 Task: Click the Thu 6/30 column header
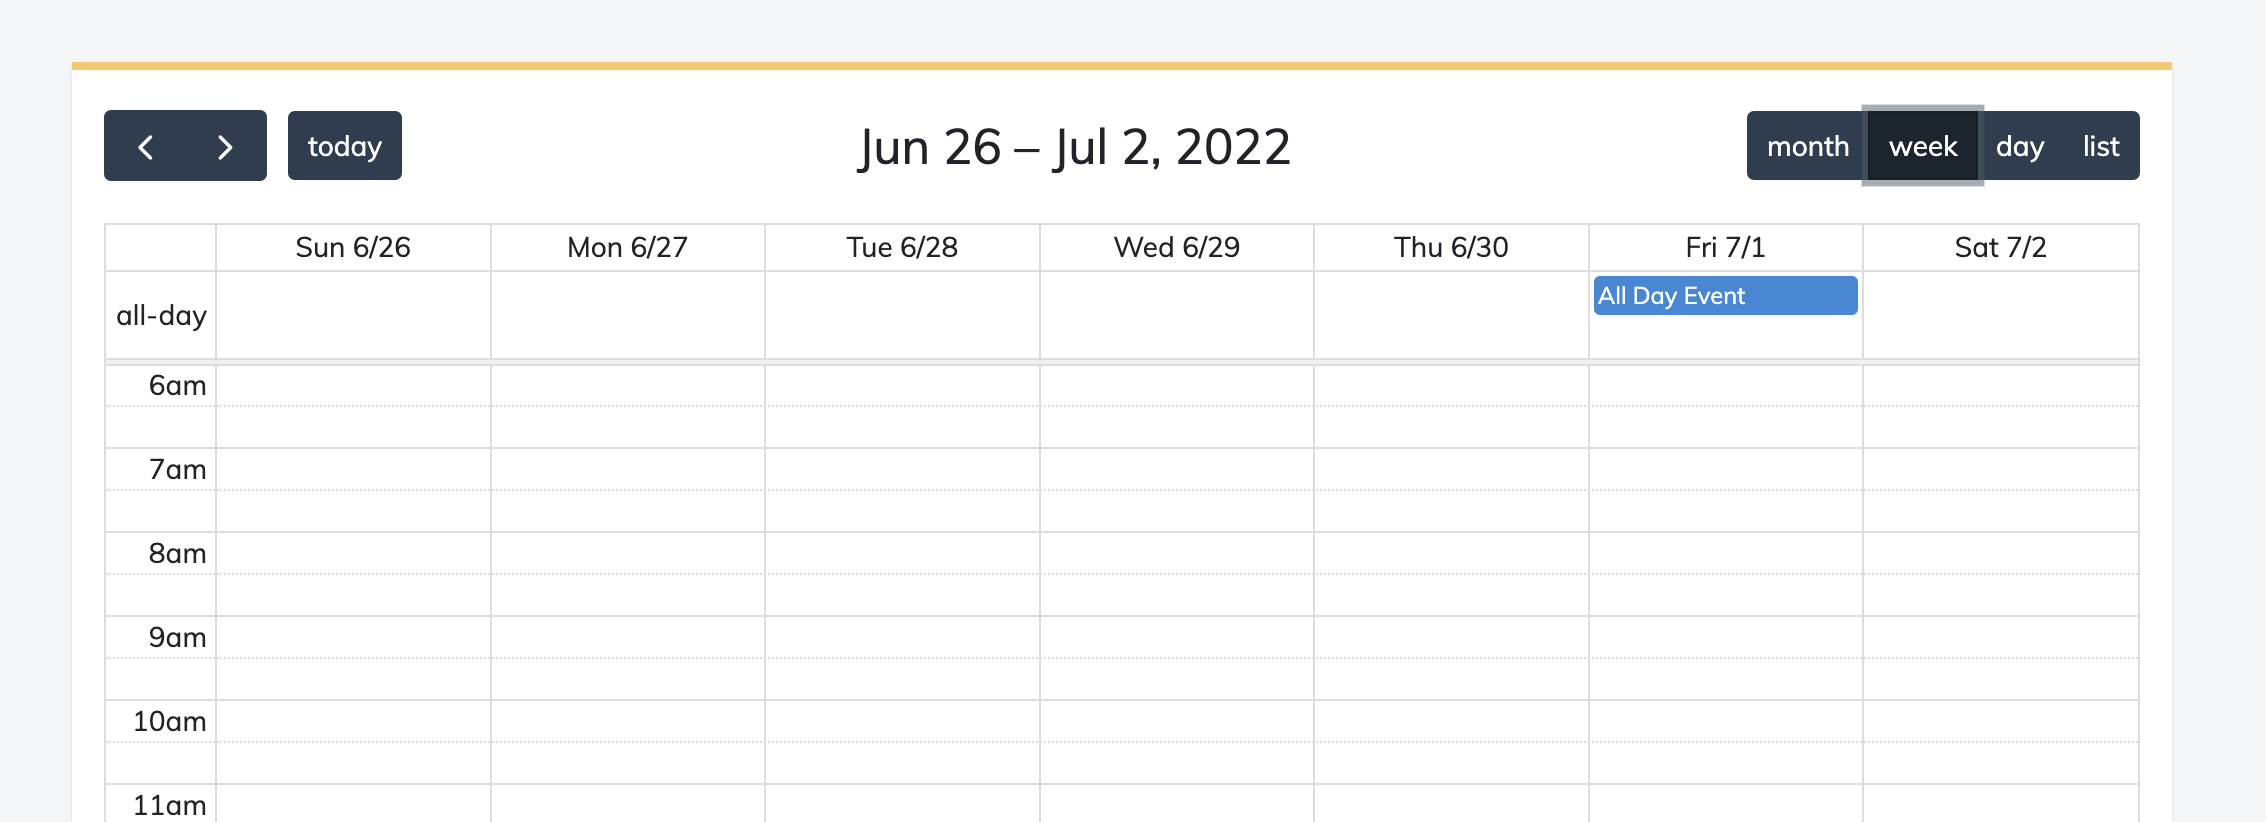(1451, 247)
